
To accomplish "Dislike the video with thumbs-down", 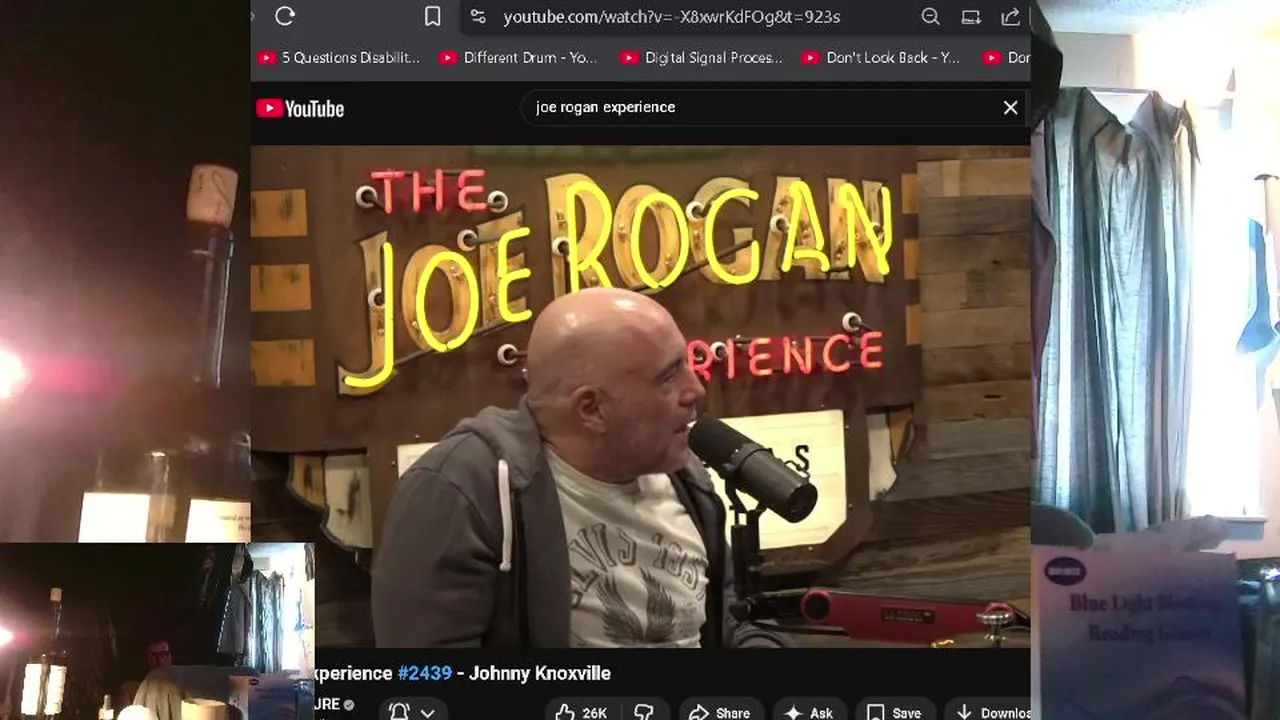I will [x=644, y=712].
